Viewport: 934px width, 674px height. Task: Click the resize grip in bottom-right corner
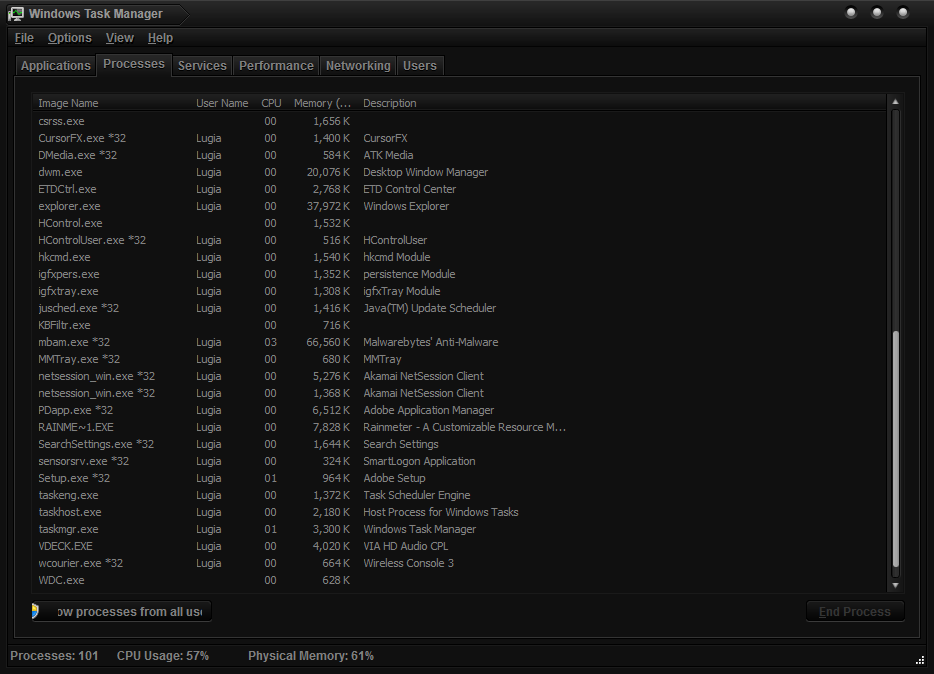point(919,660)
